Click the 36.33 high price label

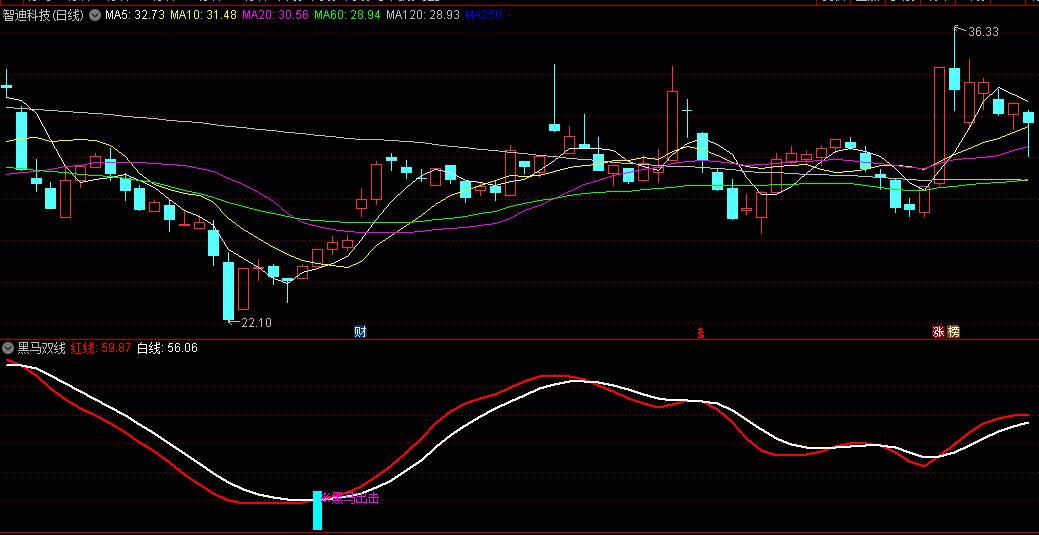pyautogui.click(x=983, y=32)
